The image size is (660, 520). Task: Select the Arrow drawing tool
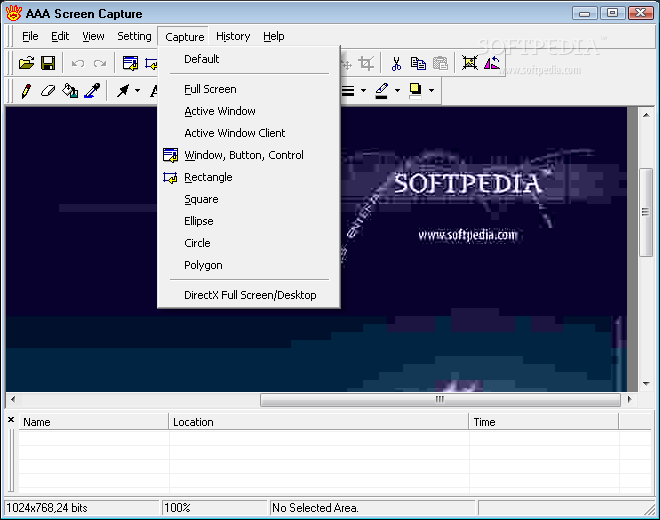coord(123,91)
